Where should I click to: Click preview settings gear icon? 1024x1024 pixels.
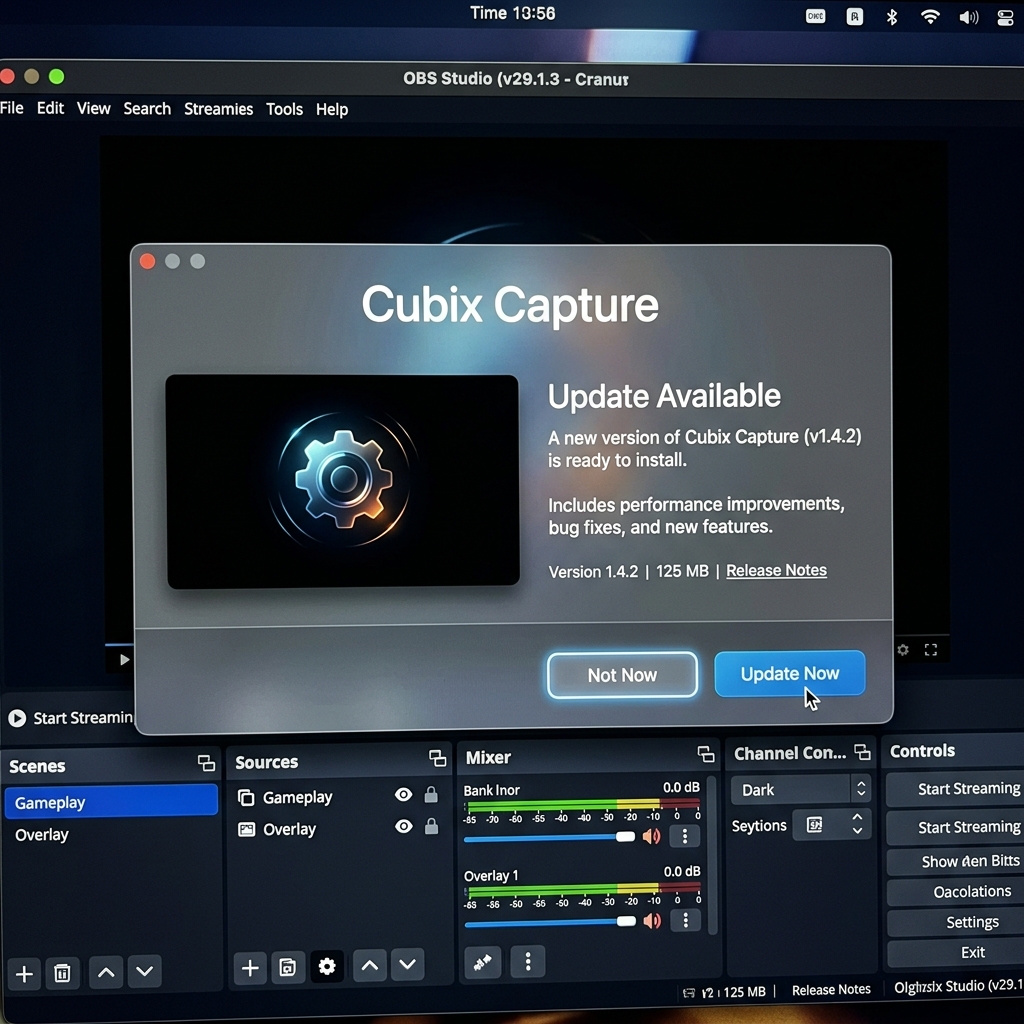pos(903,650)
